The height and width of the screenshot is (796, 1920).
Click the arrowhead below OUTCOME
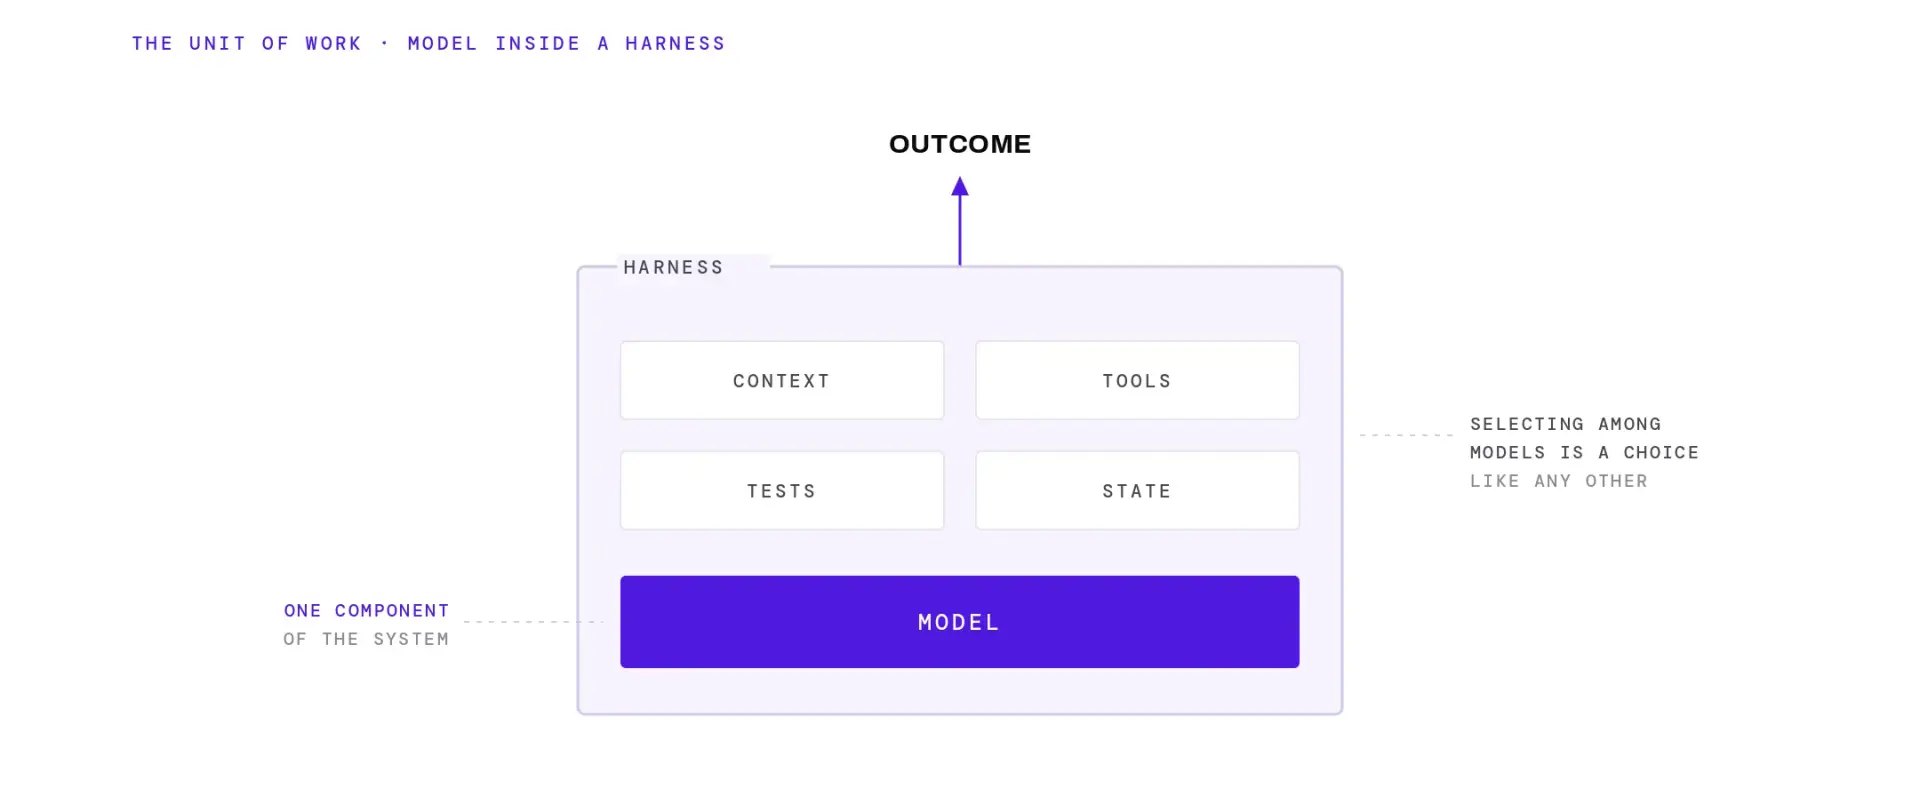click(x=960, y=186)
